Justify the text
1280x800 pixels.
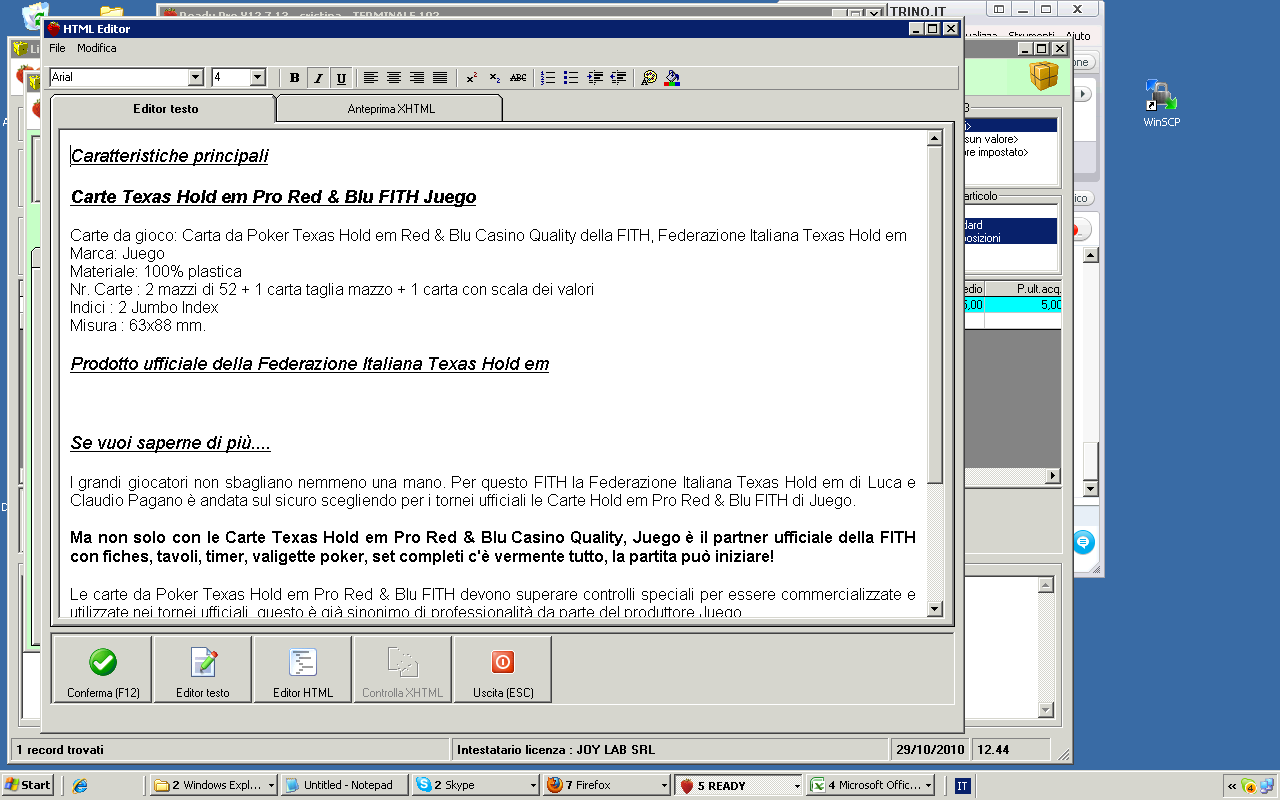pos(440,78)
